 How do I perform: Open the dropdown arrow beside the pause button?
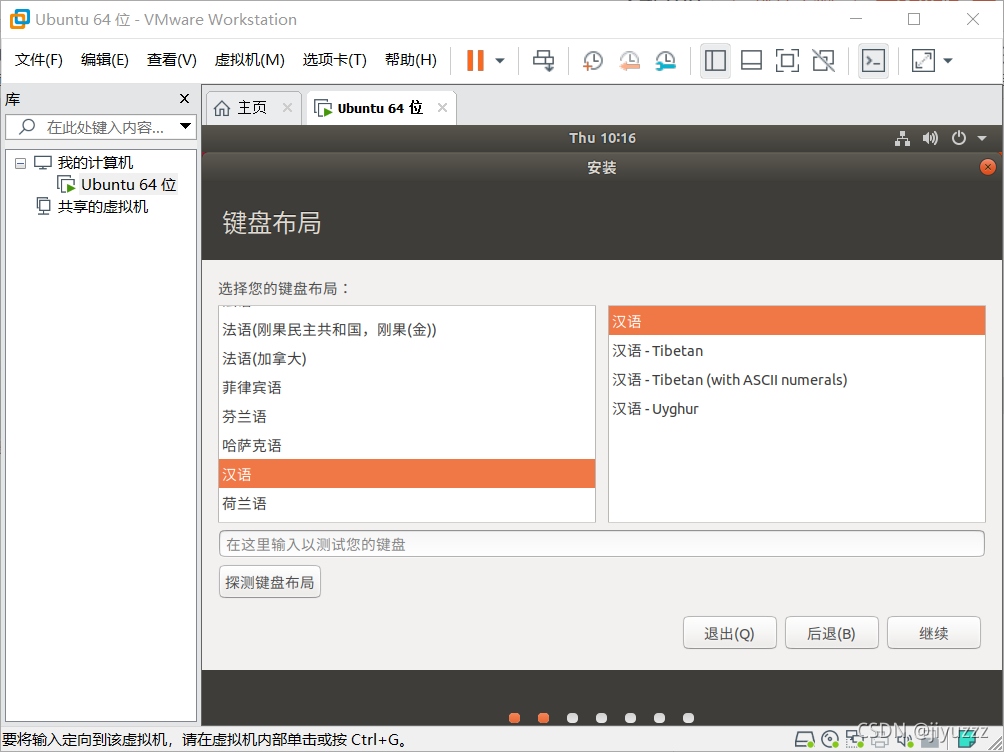pos(500,61)
